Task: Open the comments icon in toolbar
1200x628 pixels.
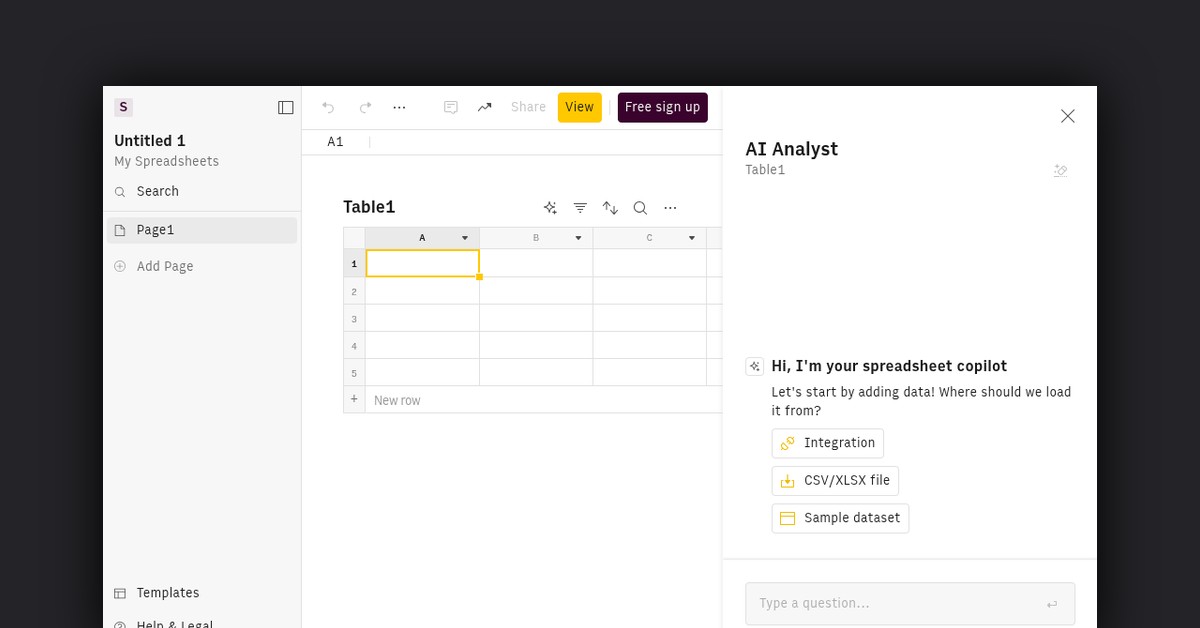Action: point(451,107)
